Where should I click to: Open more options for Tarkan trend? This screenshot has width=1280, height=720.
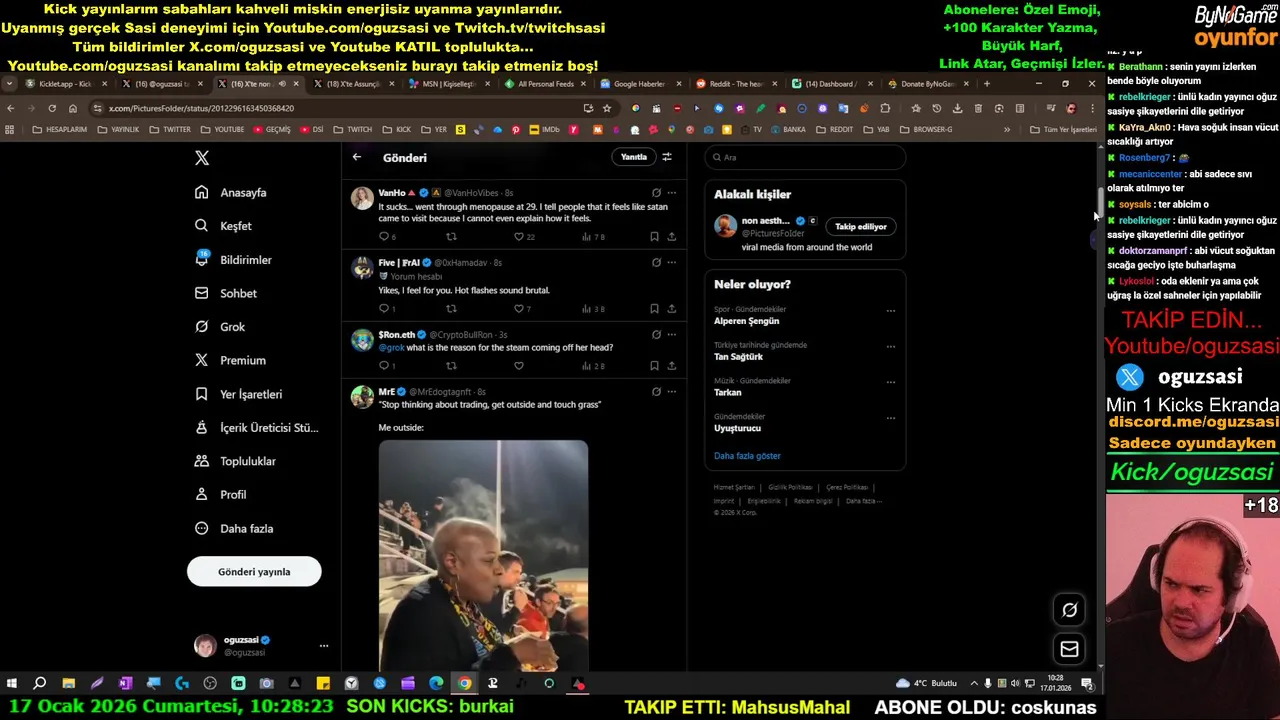(890, 383)
